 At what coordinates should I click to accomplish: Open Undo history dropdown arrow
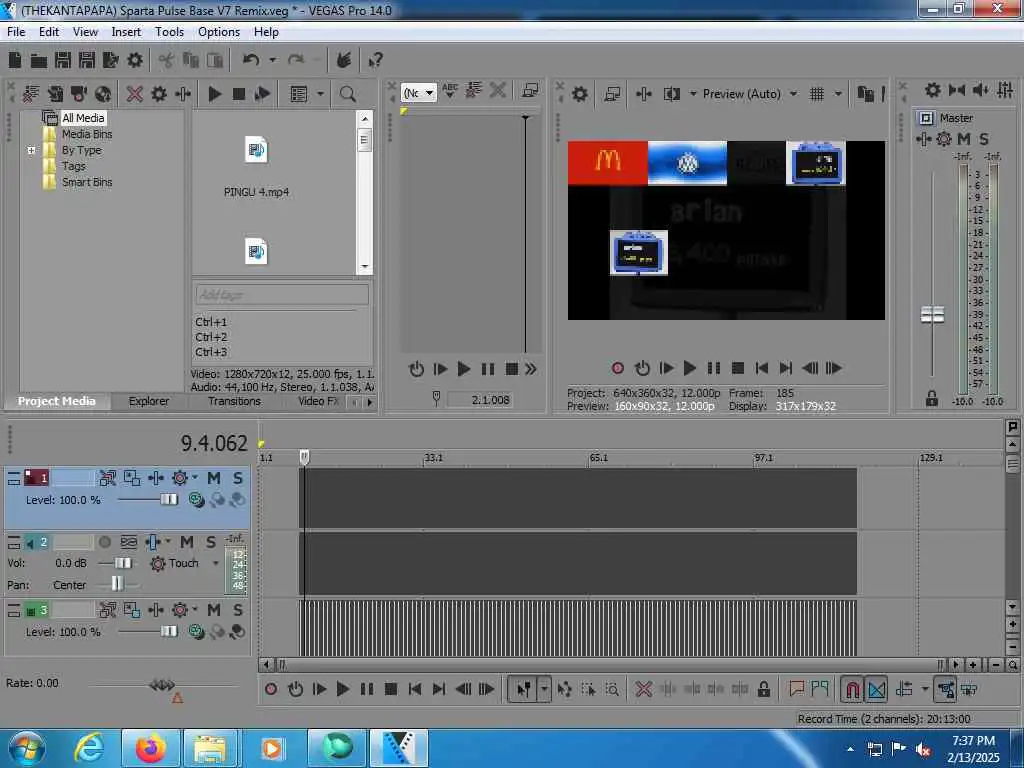coord(272,60)
